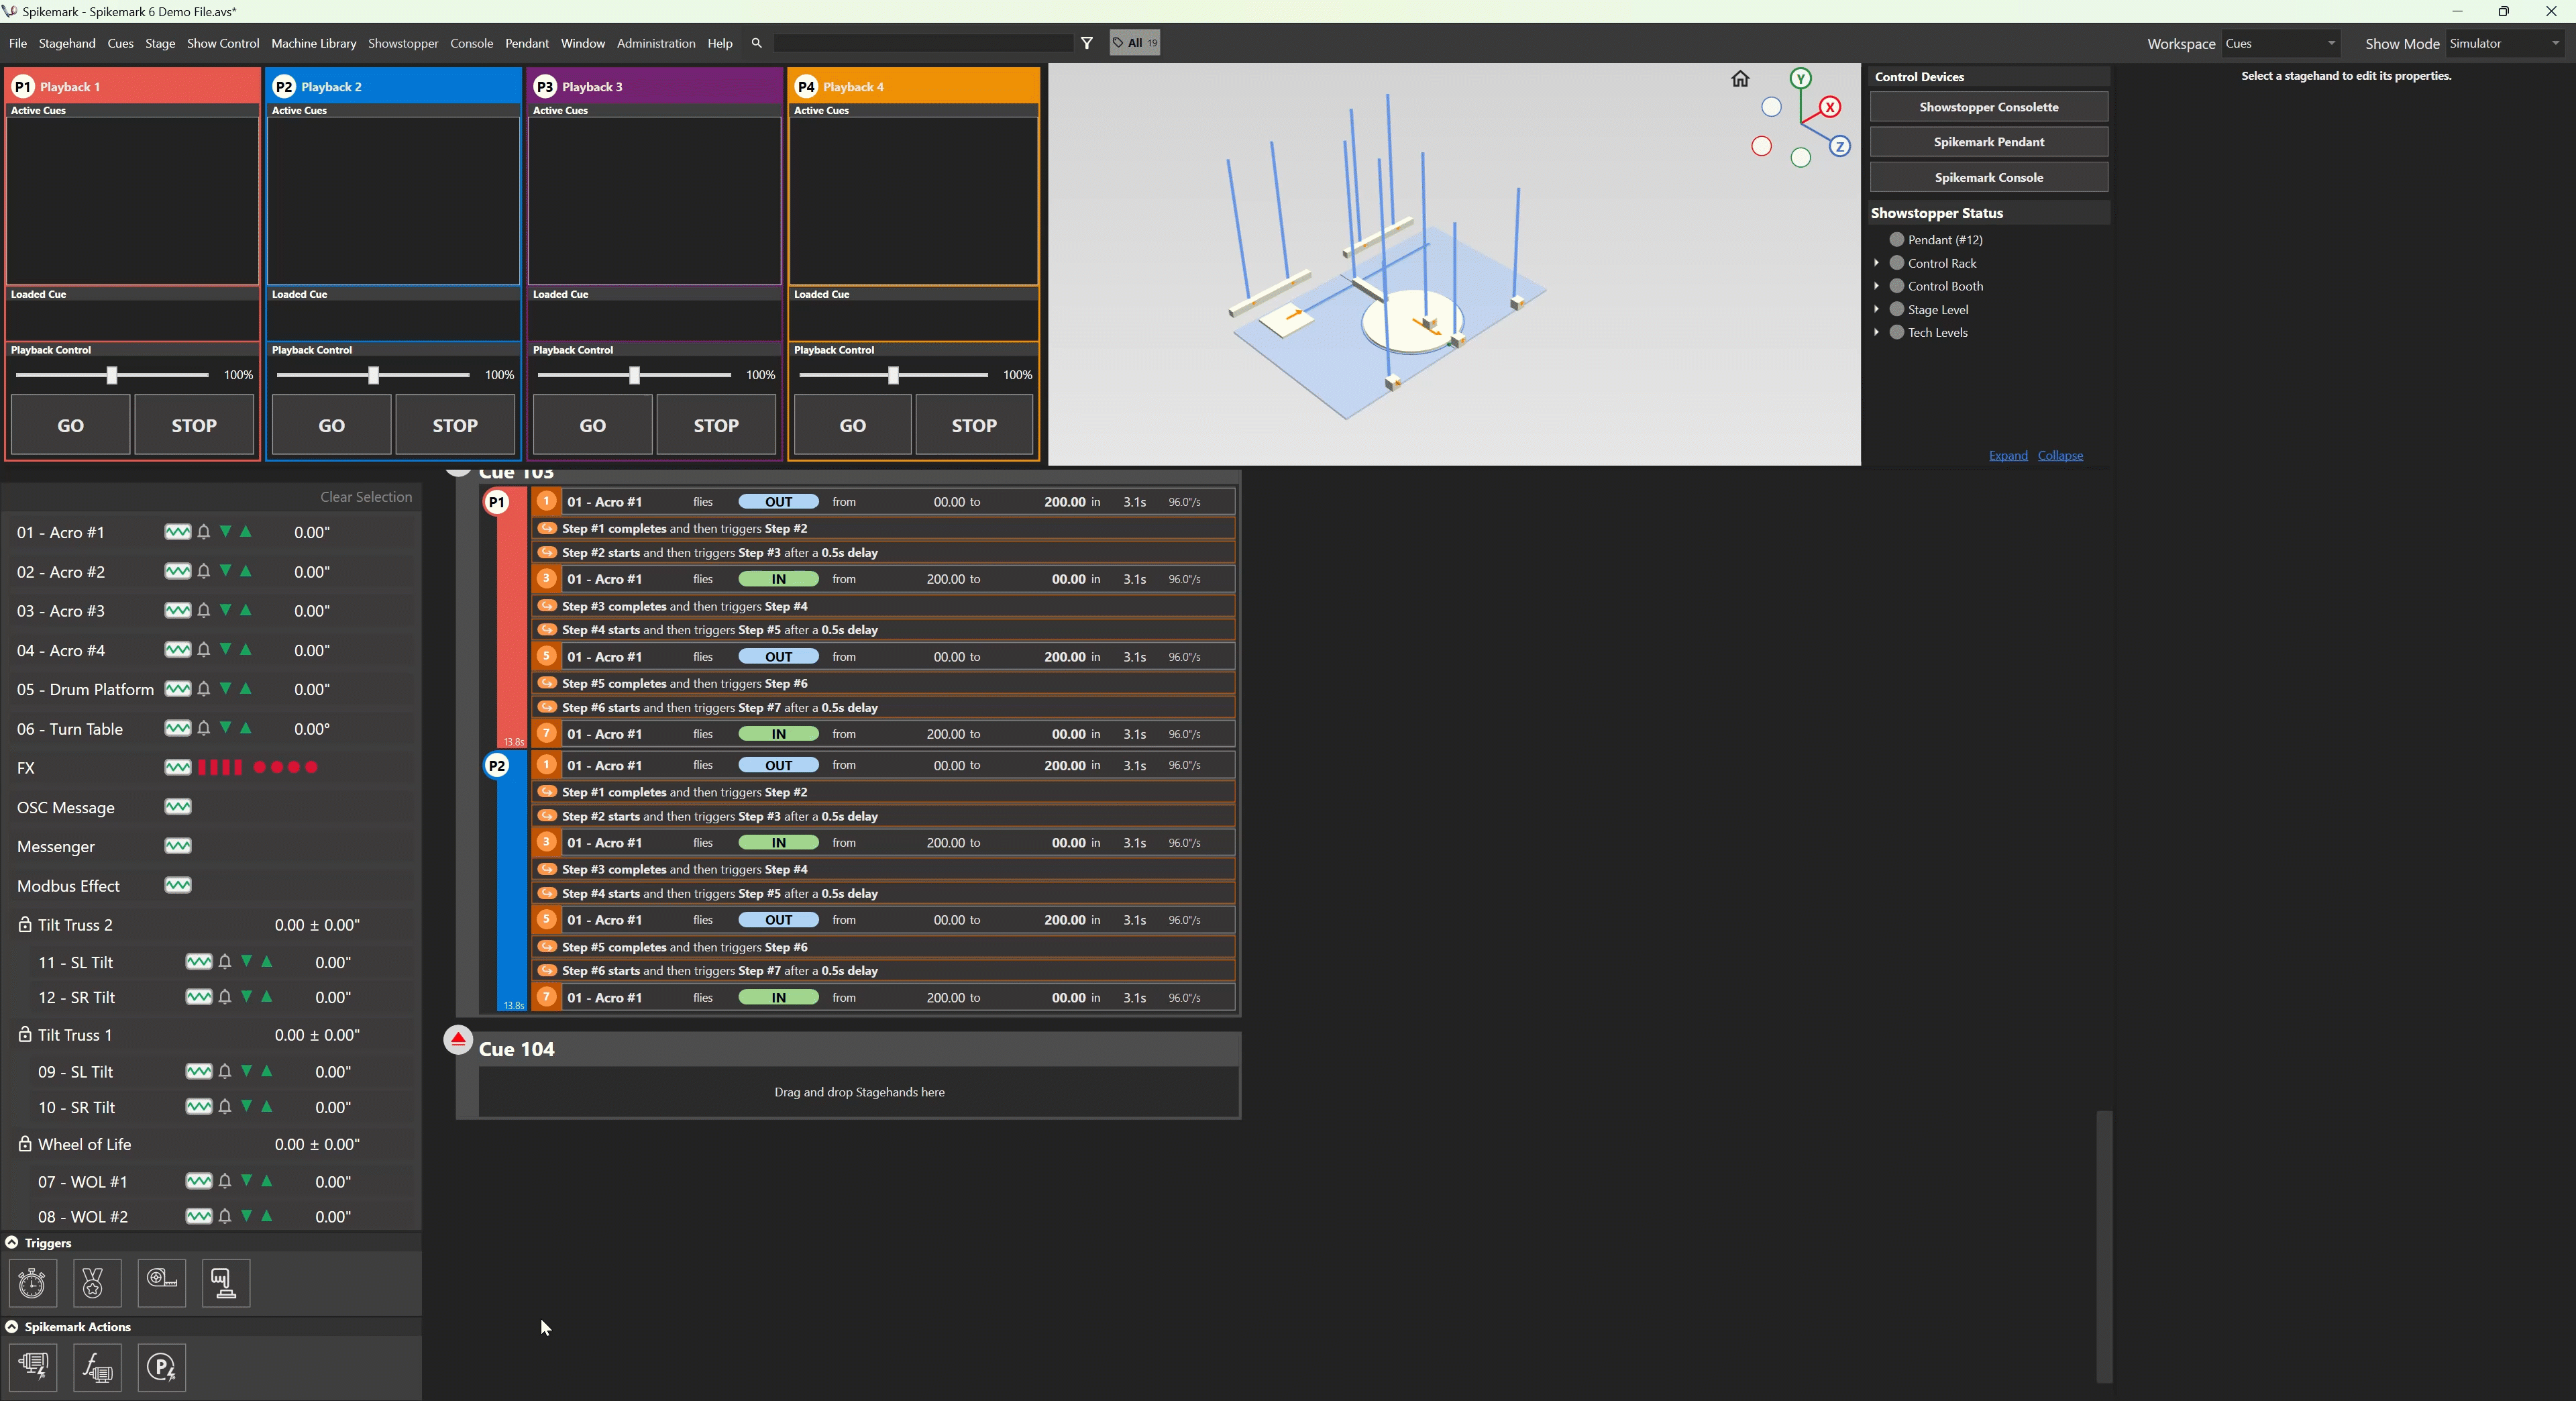The width and height of the screenshot is (2576, 1401).
Task: Toggle the bell alert for 02 - Acro #2
Action: click(204, 571)
